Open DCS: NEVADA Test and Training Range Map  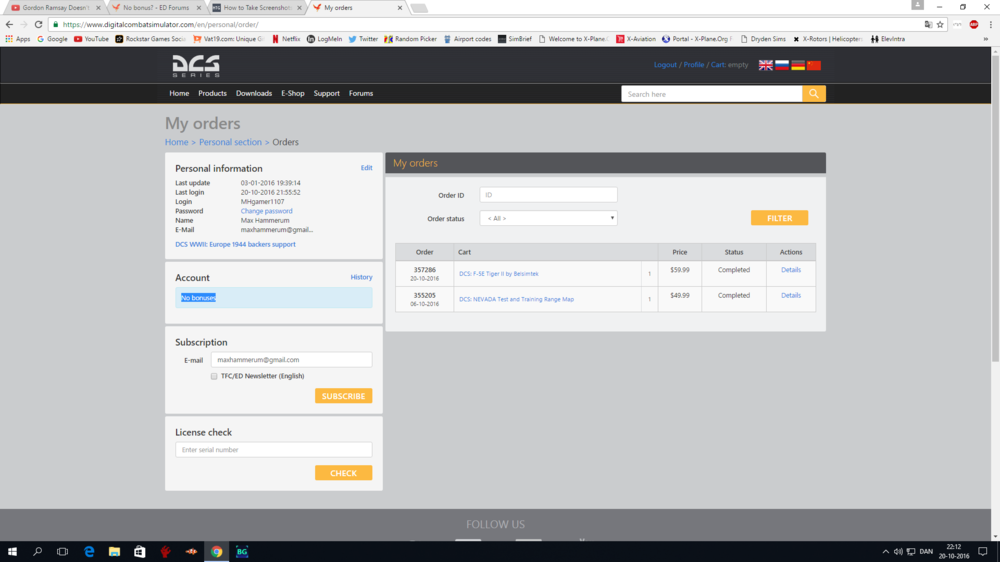[517, 299]
